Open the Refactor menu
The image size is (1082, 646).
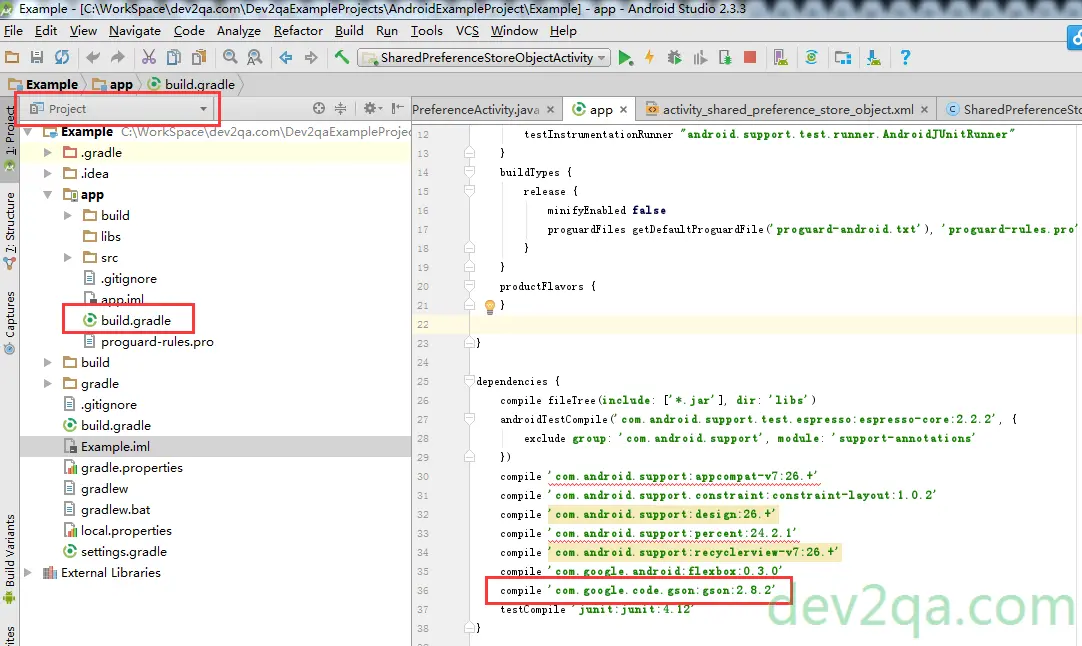tap(298, 30)
